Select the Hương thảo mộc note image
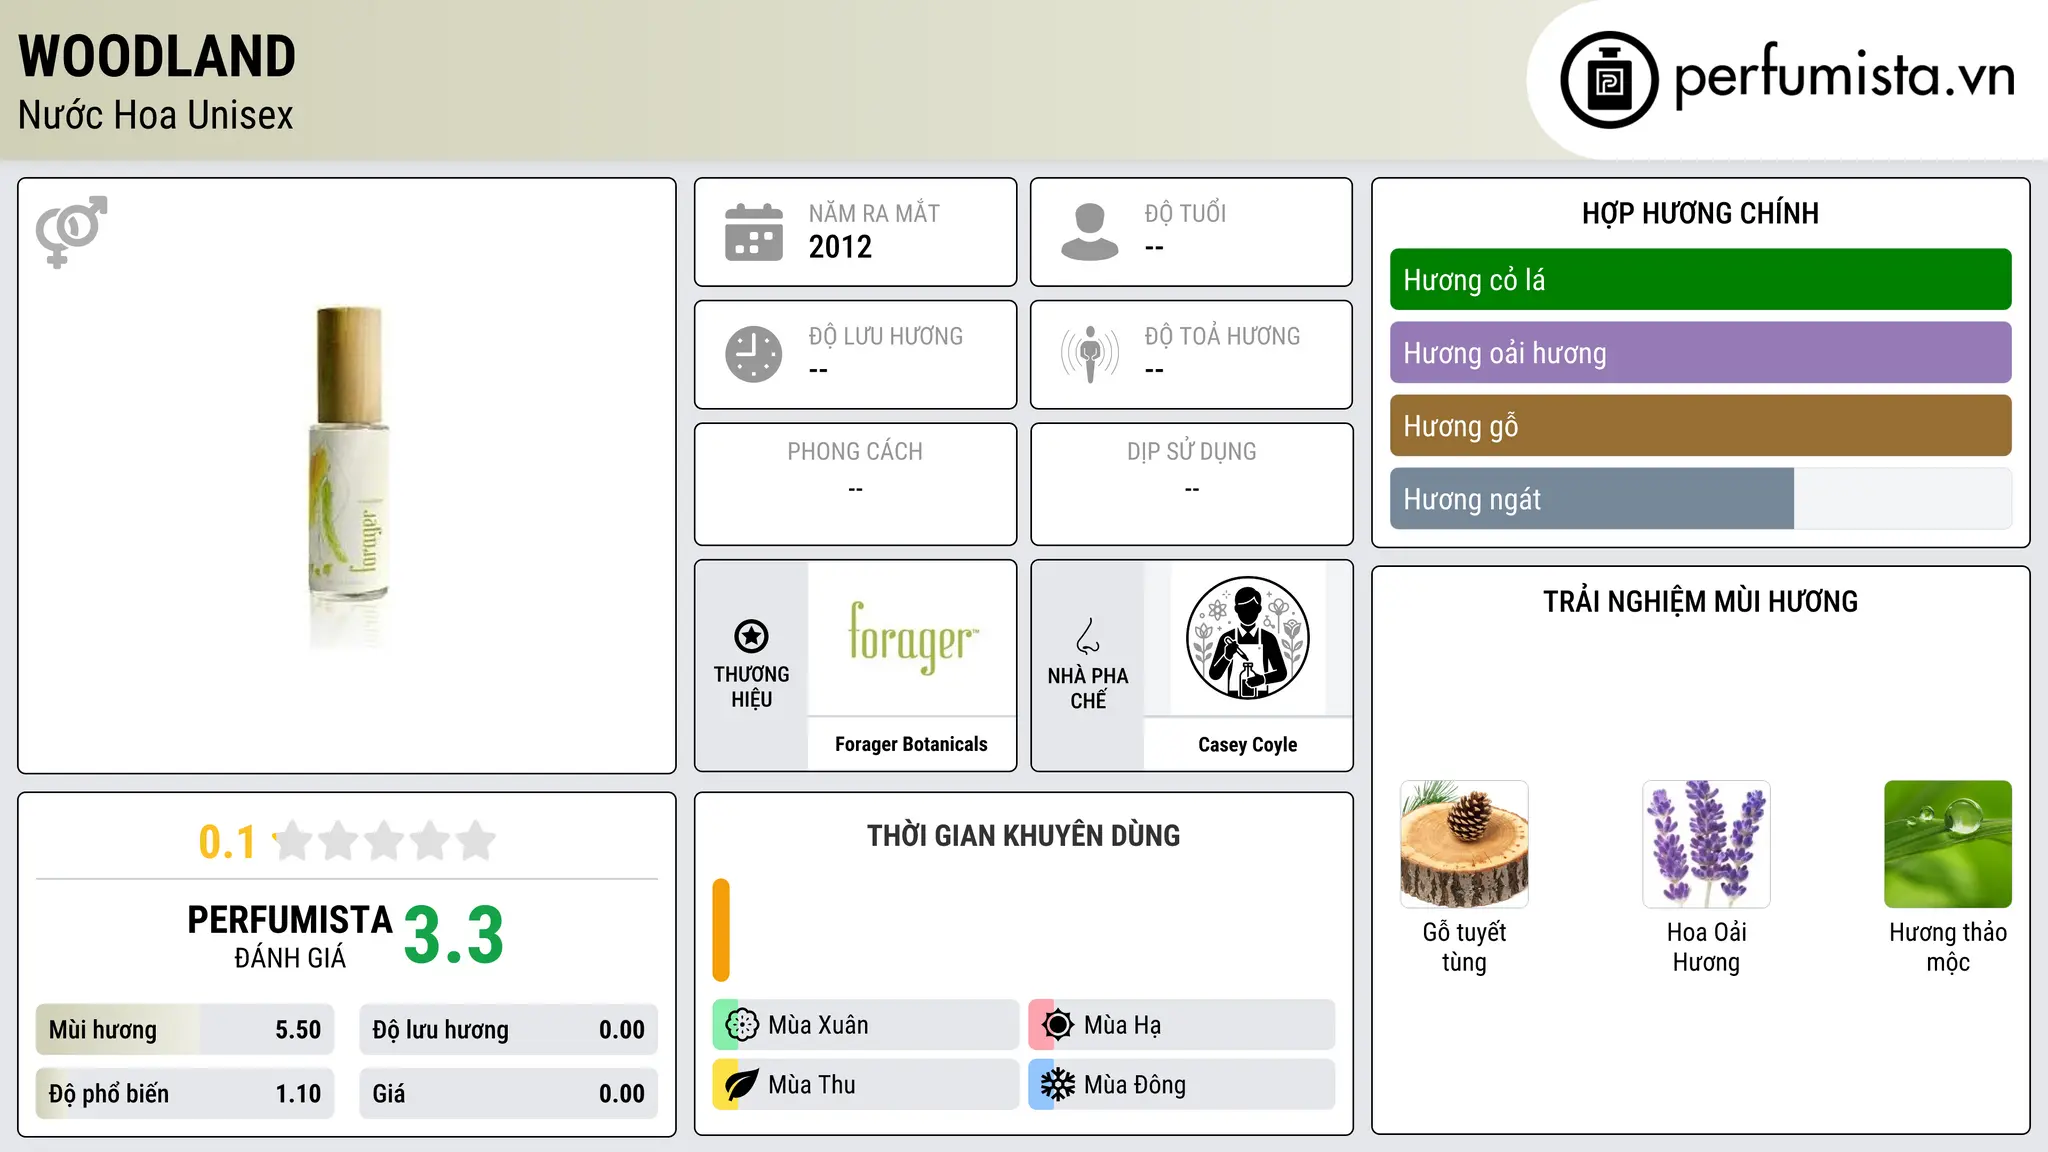 point(1948,844)
